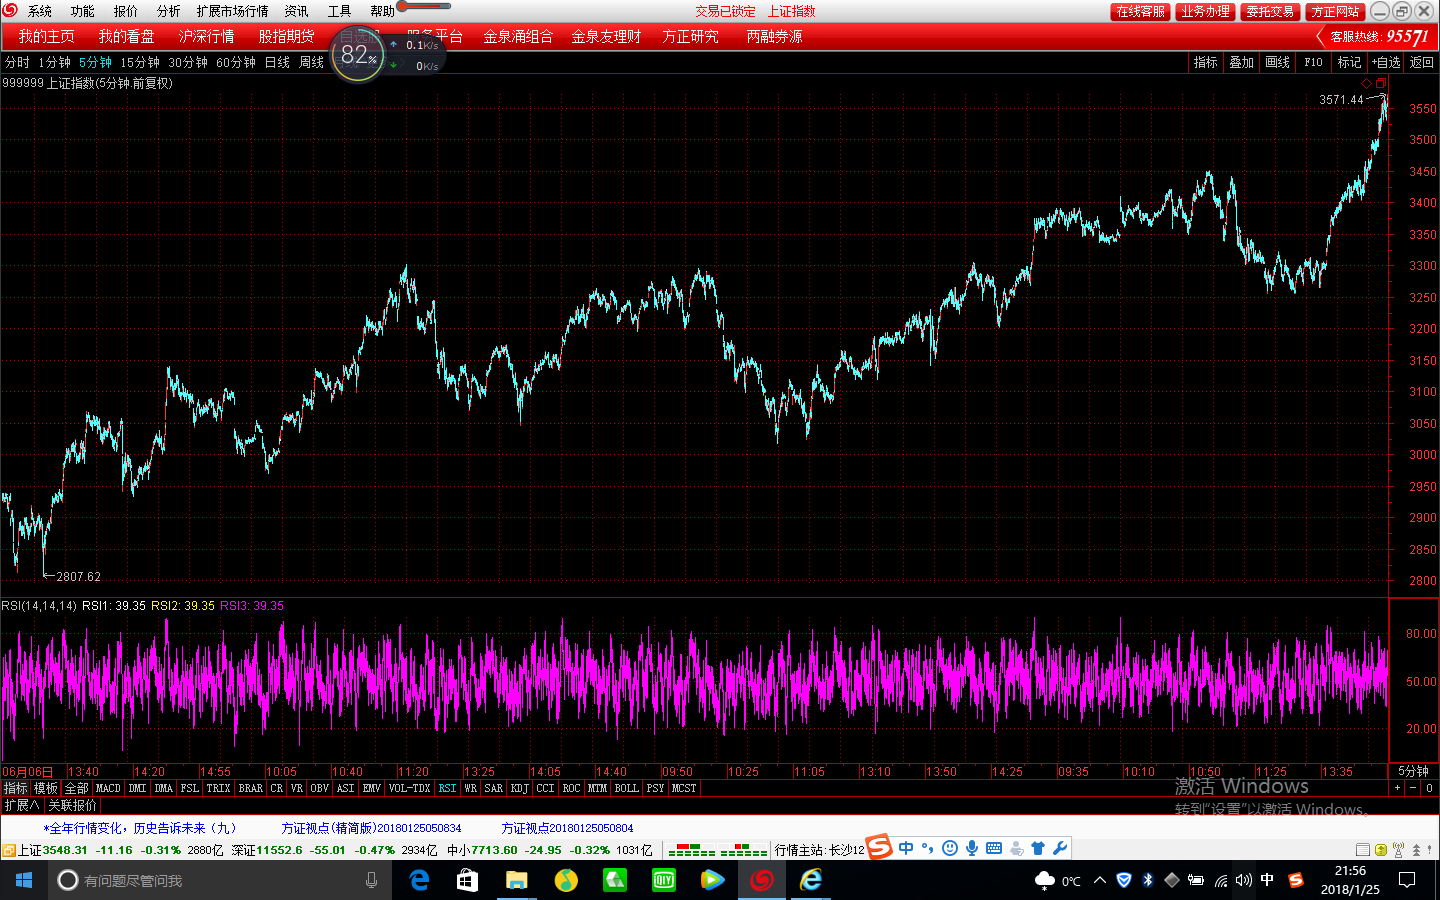Open the 分析 menu
Screen dimensions: 1440x900
point(168,11)
